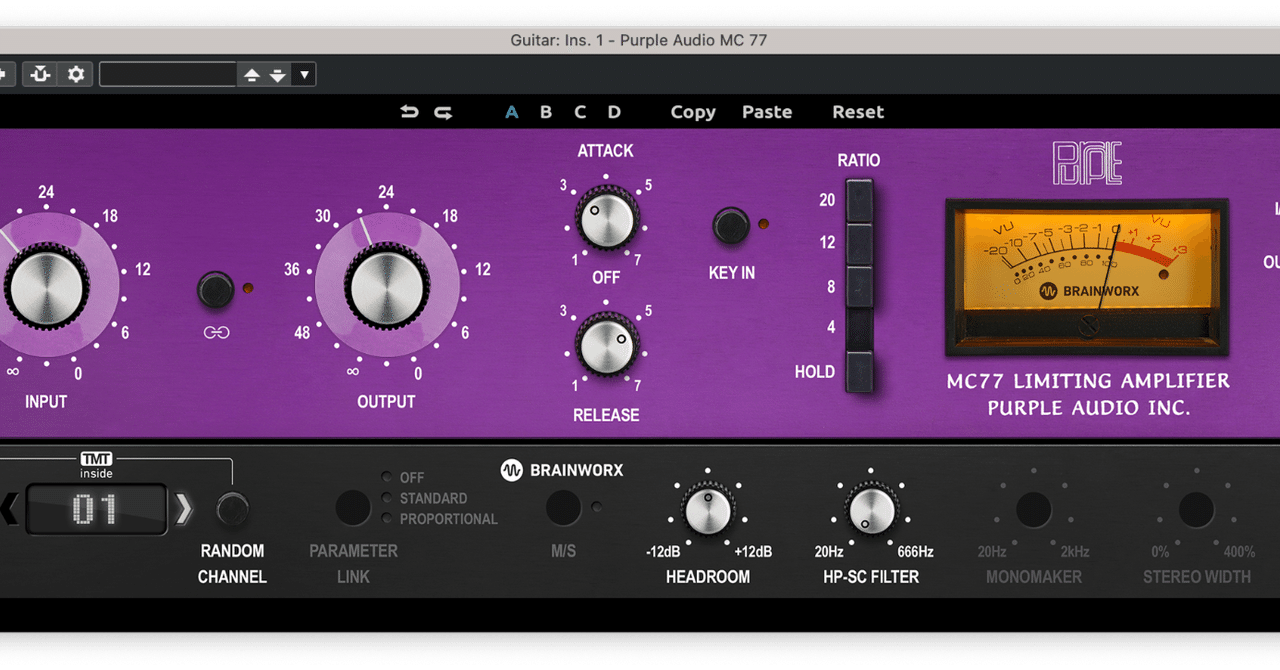Image resolution: width=1280 pixels, height=670 pixels.
Task: Click the ATTACK knob
Action: (607, 220)
